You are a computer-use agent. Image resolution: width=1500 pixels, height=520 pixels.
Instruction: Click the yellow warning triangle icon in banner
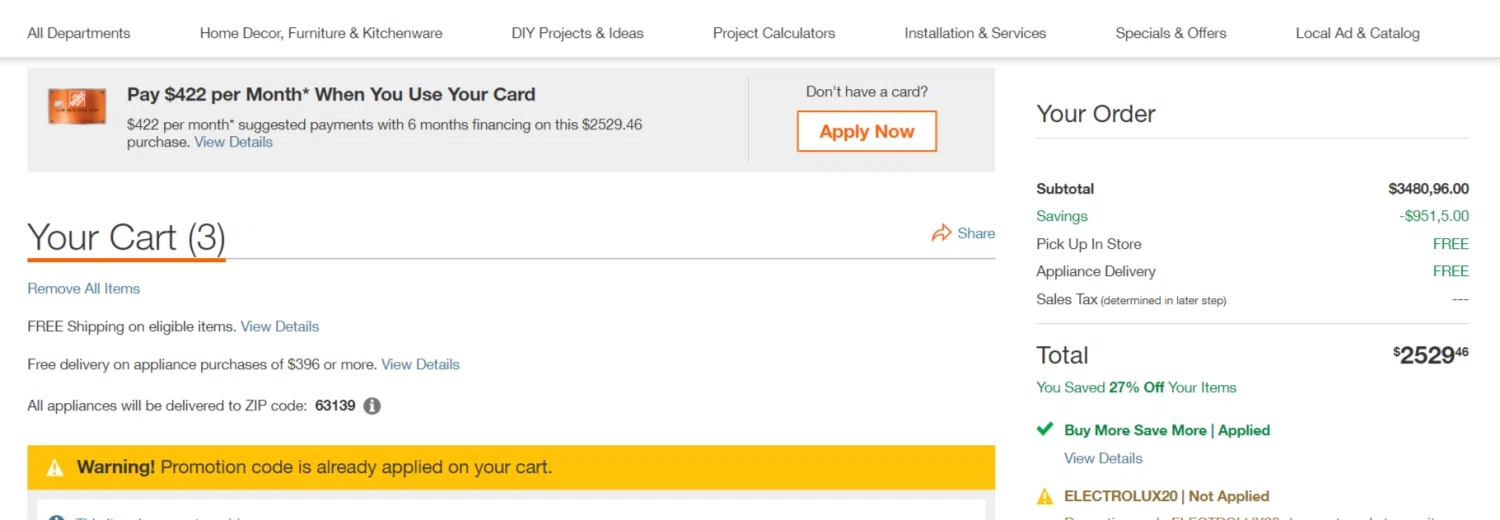55,467
